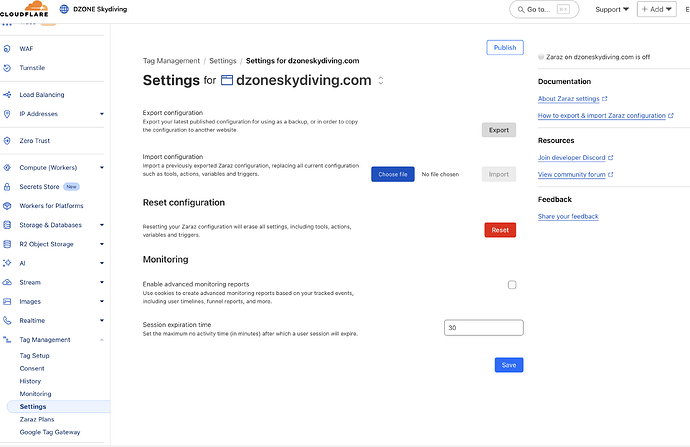Click the Load Balancing icon
The width and height of the screenshot is (690, 447).
(x=7, y=95)
